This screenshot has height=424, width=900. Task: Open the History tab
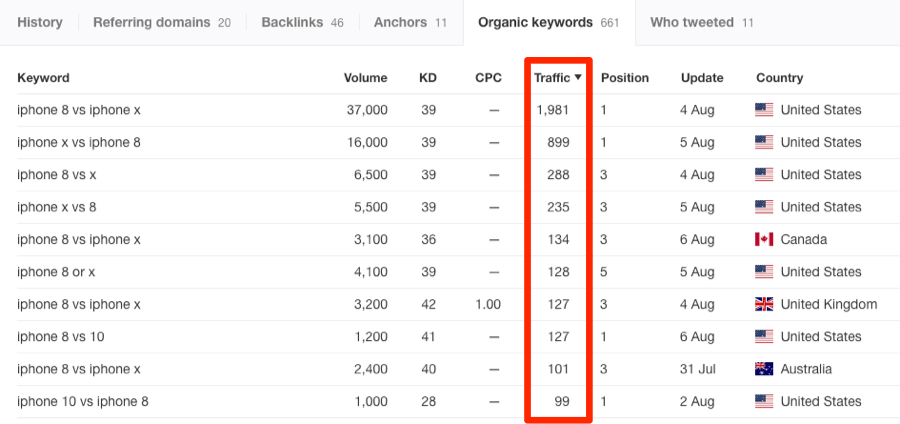tap(40, 22)
